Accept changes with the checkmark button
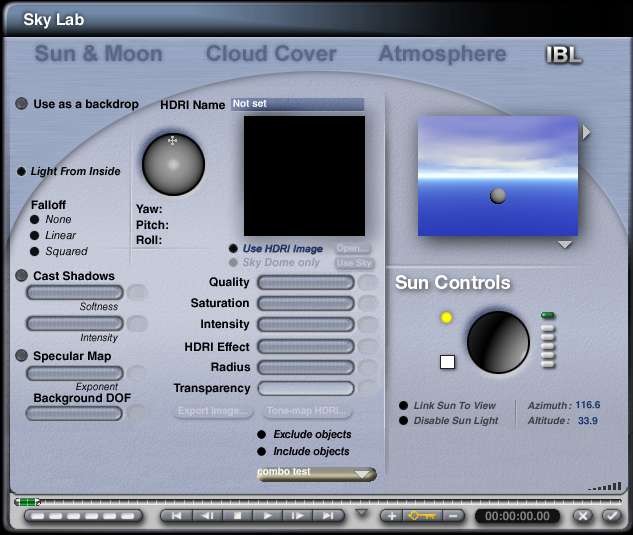The height and width of the screenshot is (535, 633). (x=610, y=516)
